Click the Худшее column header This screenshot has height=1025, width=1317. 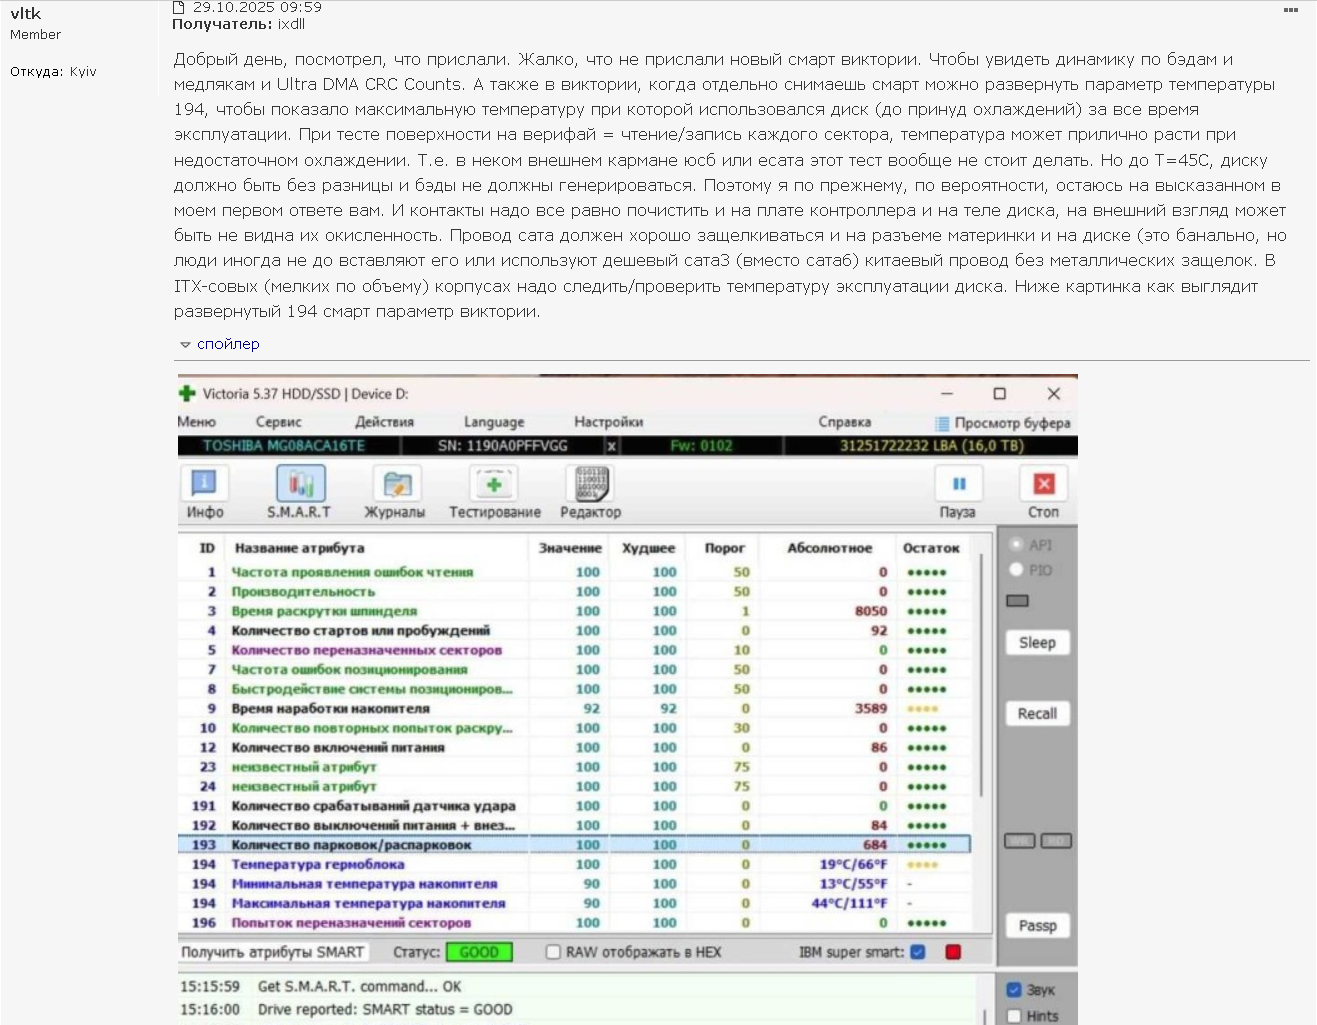(x=648, y=548)
